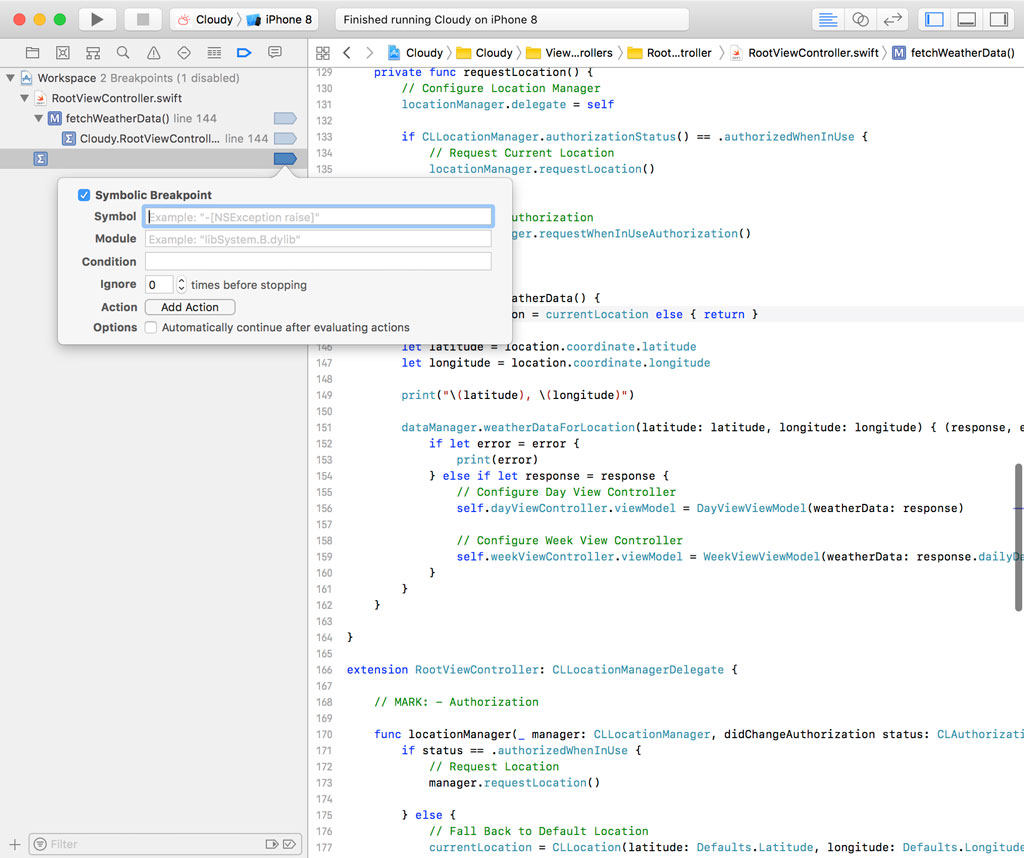Uncheck the Symbolic Breakpoint checkbox
The width and height of the screenshot is (1024, 858).
tap(84, 195)
